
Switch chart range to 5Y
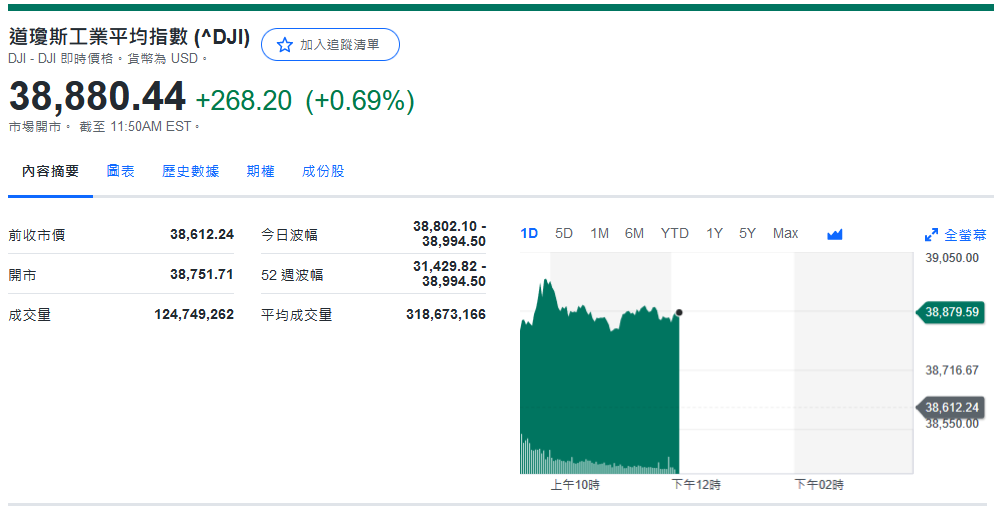click(x=747, y=233)
